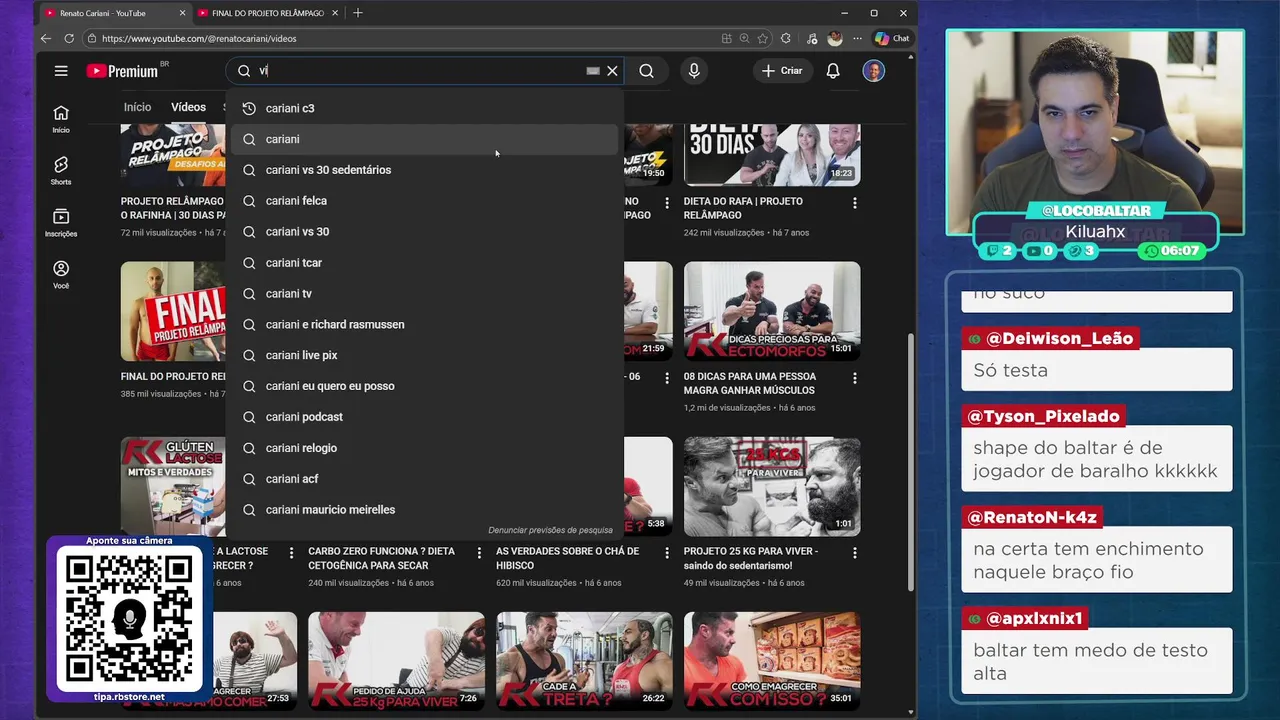The image size is (1280, 720).
Task: Open Copilot Chat button
Action: coord(892,38)
